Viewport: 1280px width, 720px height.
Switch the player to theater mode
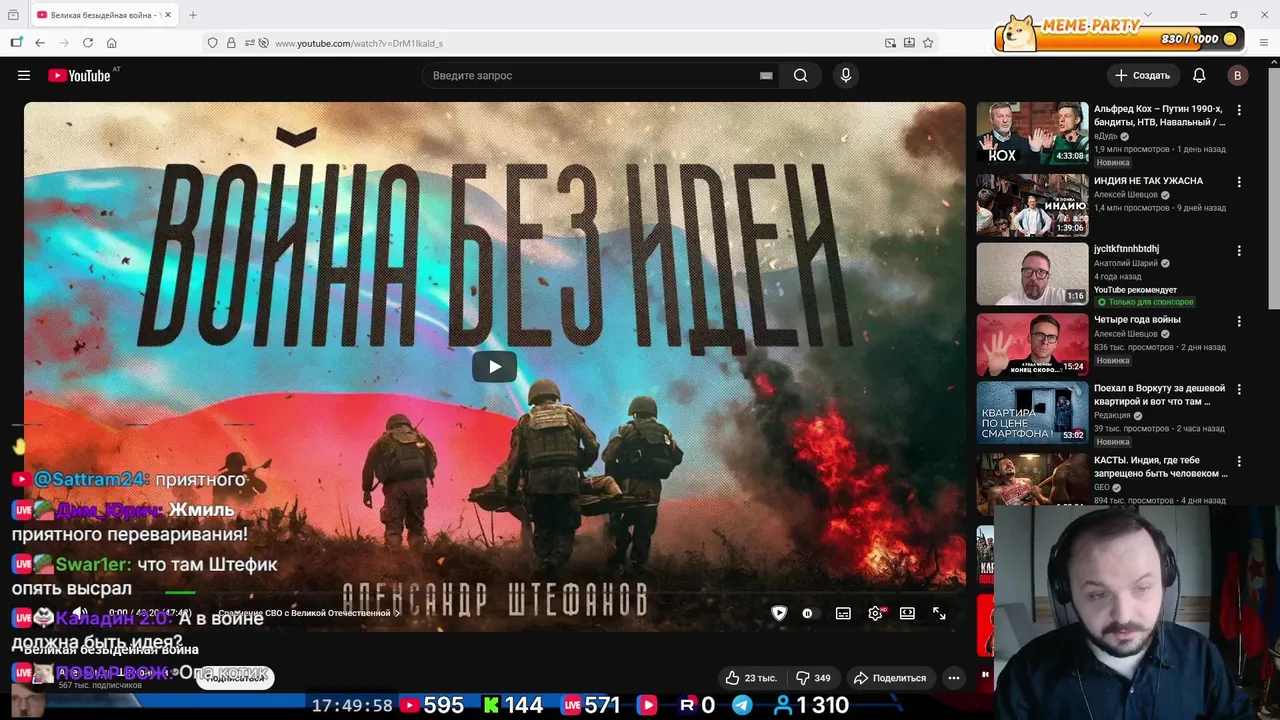click(907, 613)
